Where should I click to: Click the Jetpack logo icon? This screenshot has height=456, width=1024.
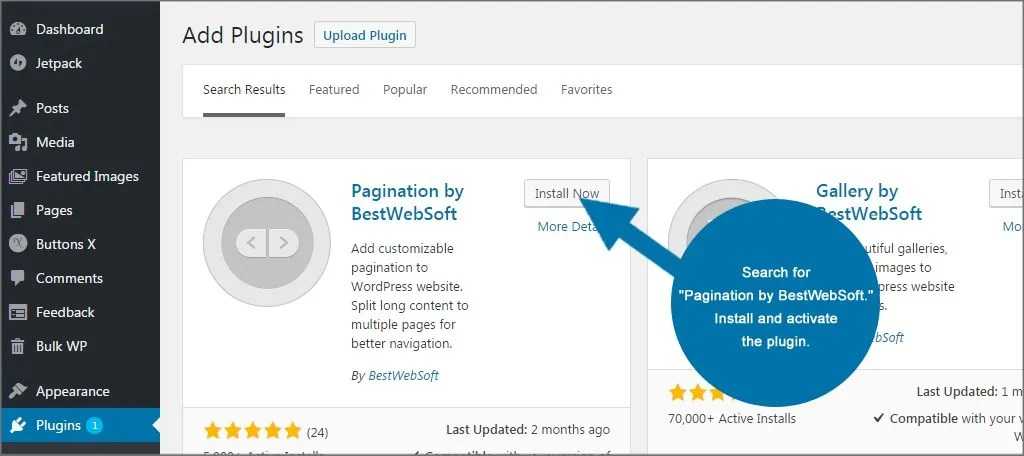pyautogui.click(x=17, y=63)
